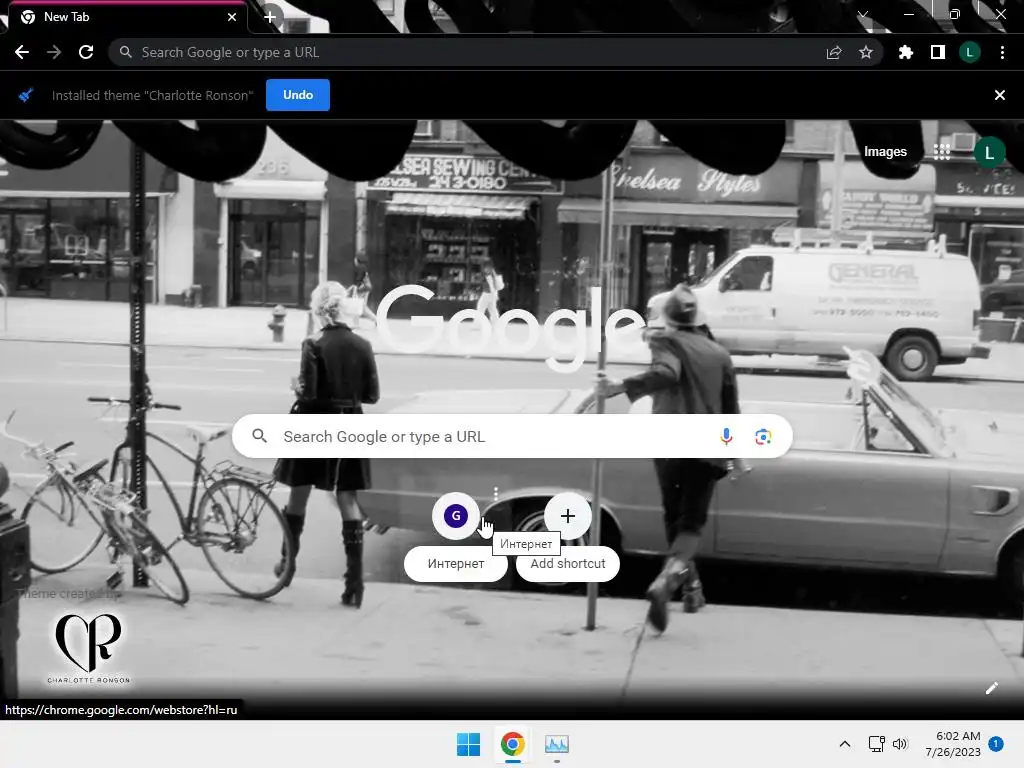1024x768 pixels.
Task: Click Undo to revert theme
Action: click(x=298, y=95)
